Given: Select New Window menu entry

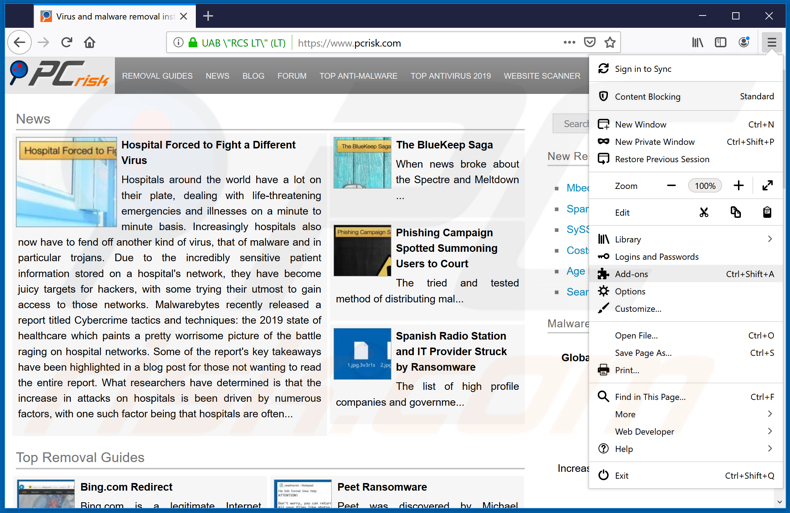Looking at the screenshot, I should (x=685, y=124).
